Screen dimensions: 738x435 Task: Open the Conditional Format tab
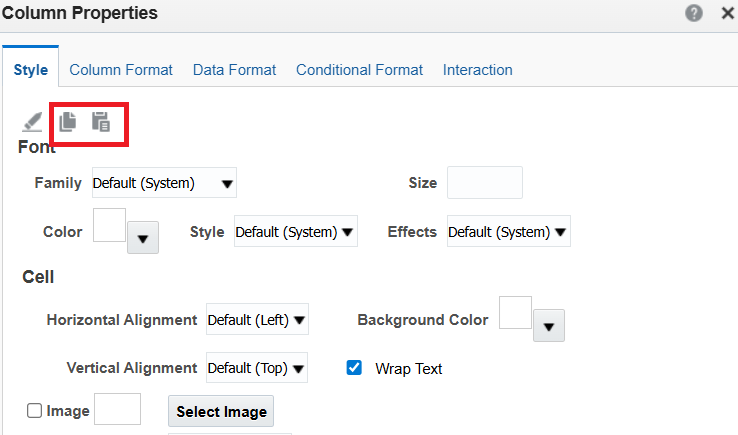click(x=359, y=70)
